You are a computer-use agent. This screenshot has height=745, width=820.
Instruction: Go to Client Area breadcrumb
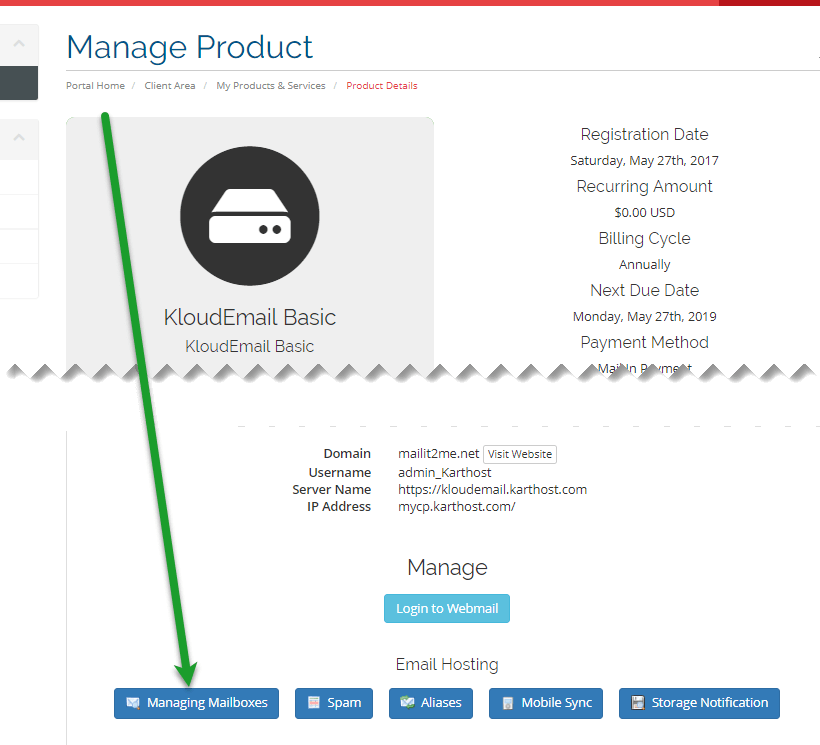point(170,86)
